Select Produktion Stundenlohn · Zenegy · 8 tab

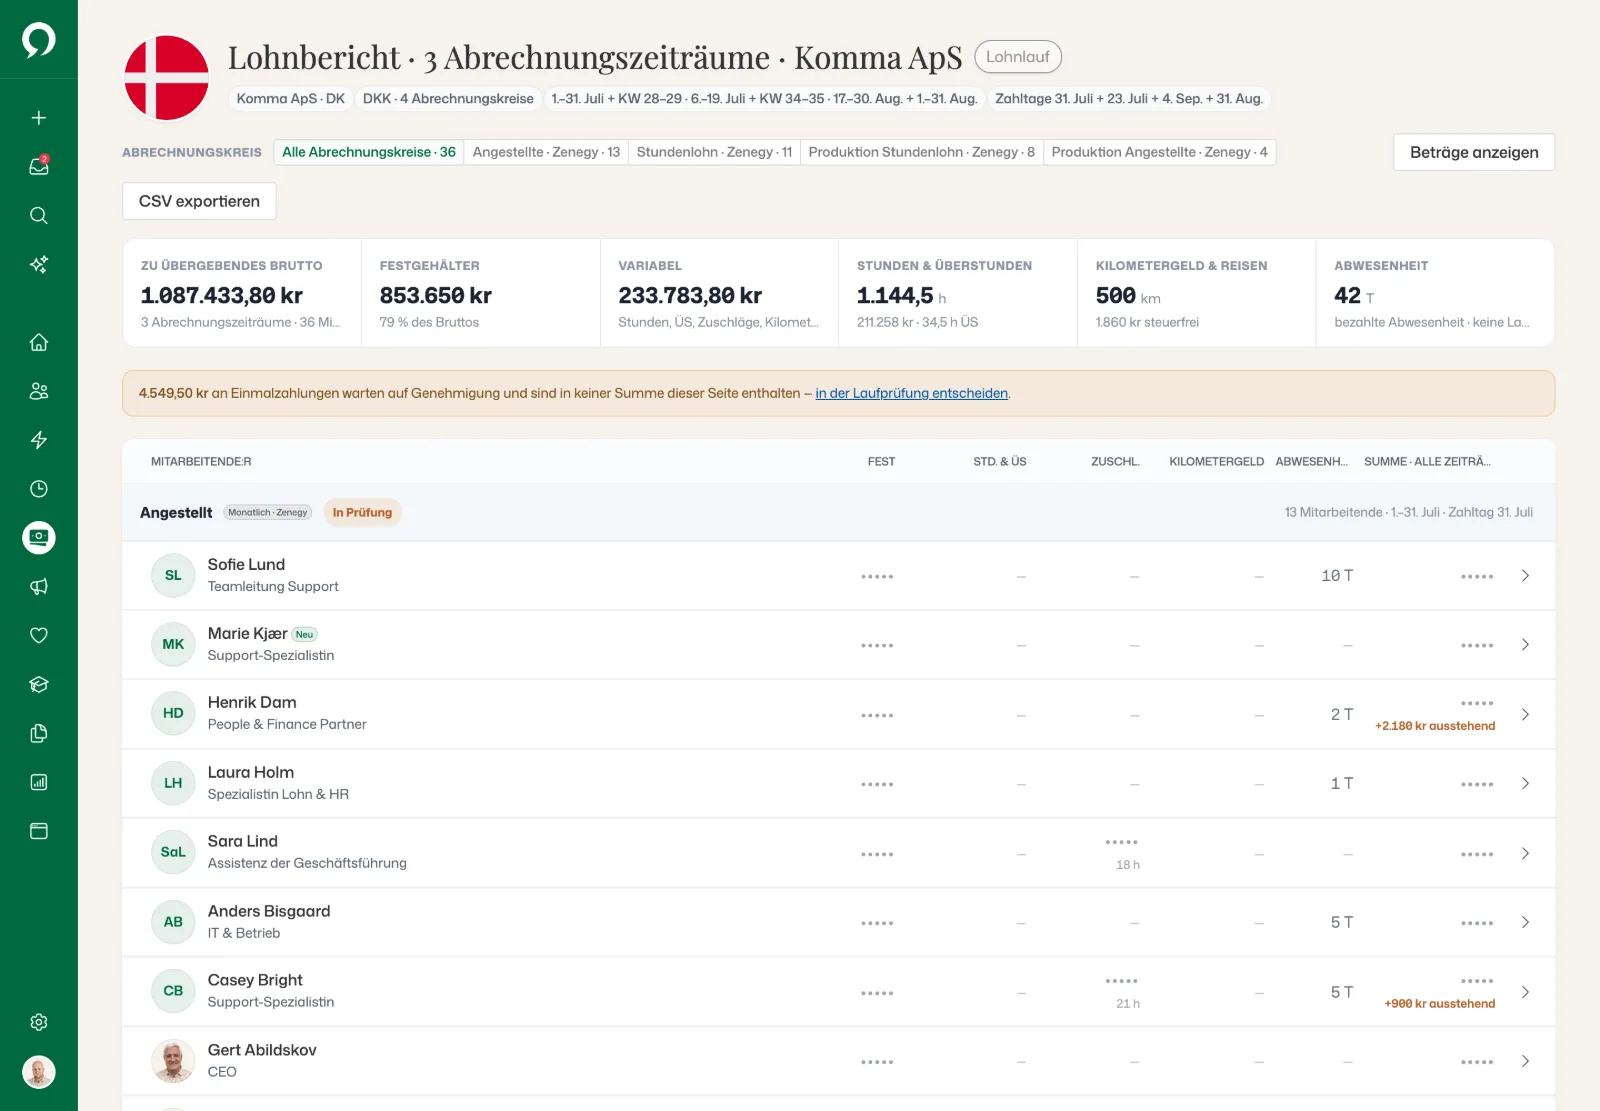921,152
